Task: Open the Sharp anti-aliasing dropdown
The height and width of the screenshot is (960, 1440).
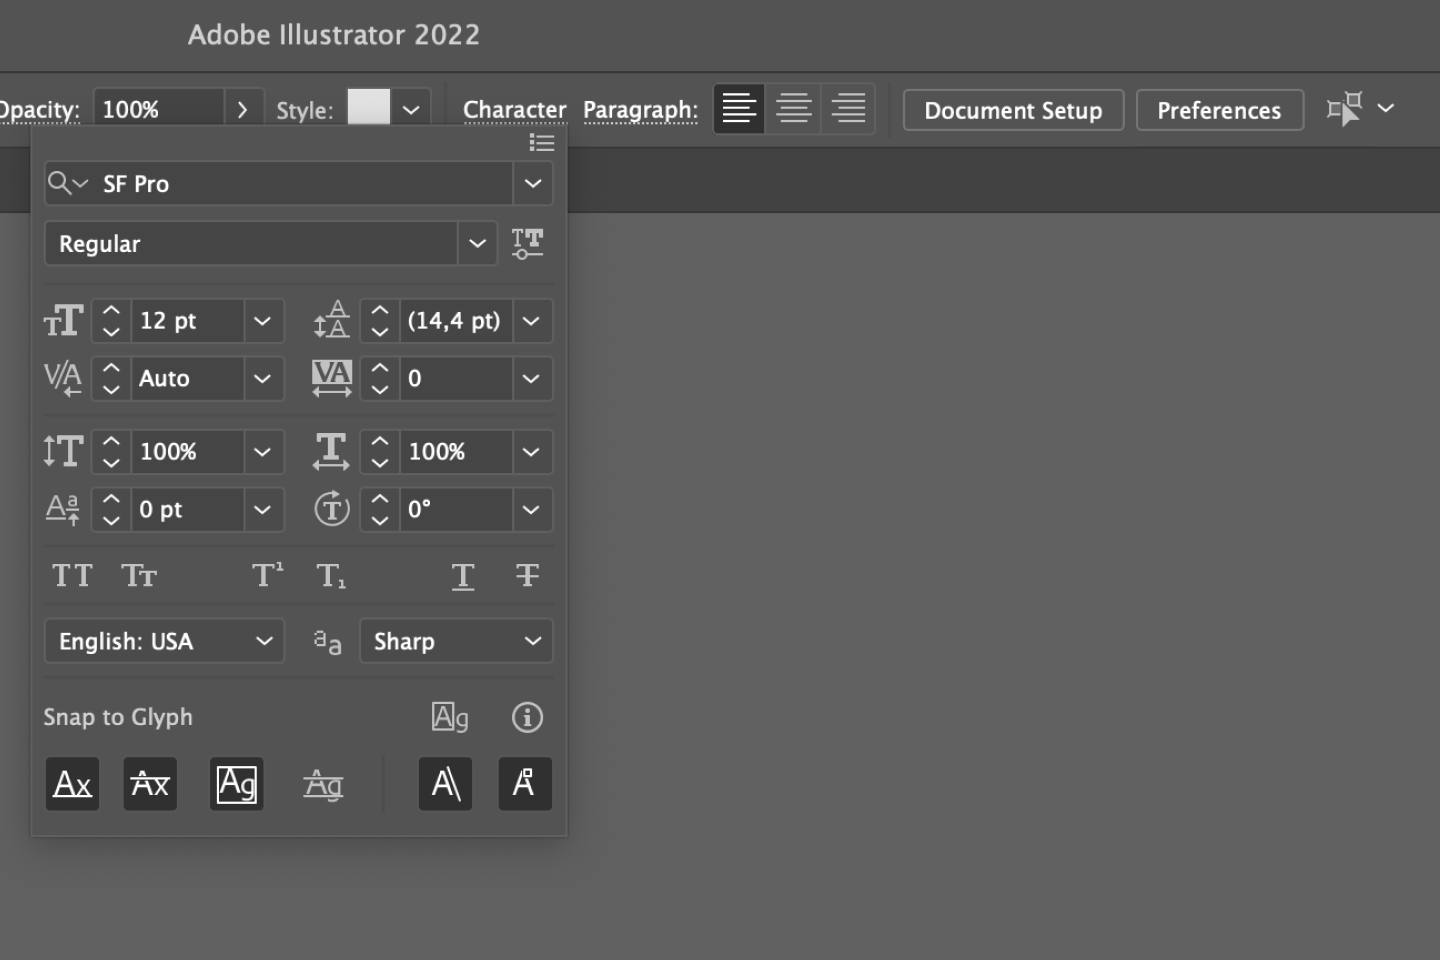Action: [x=456, y=641]
